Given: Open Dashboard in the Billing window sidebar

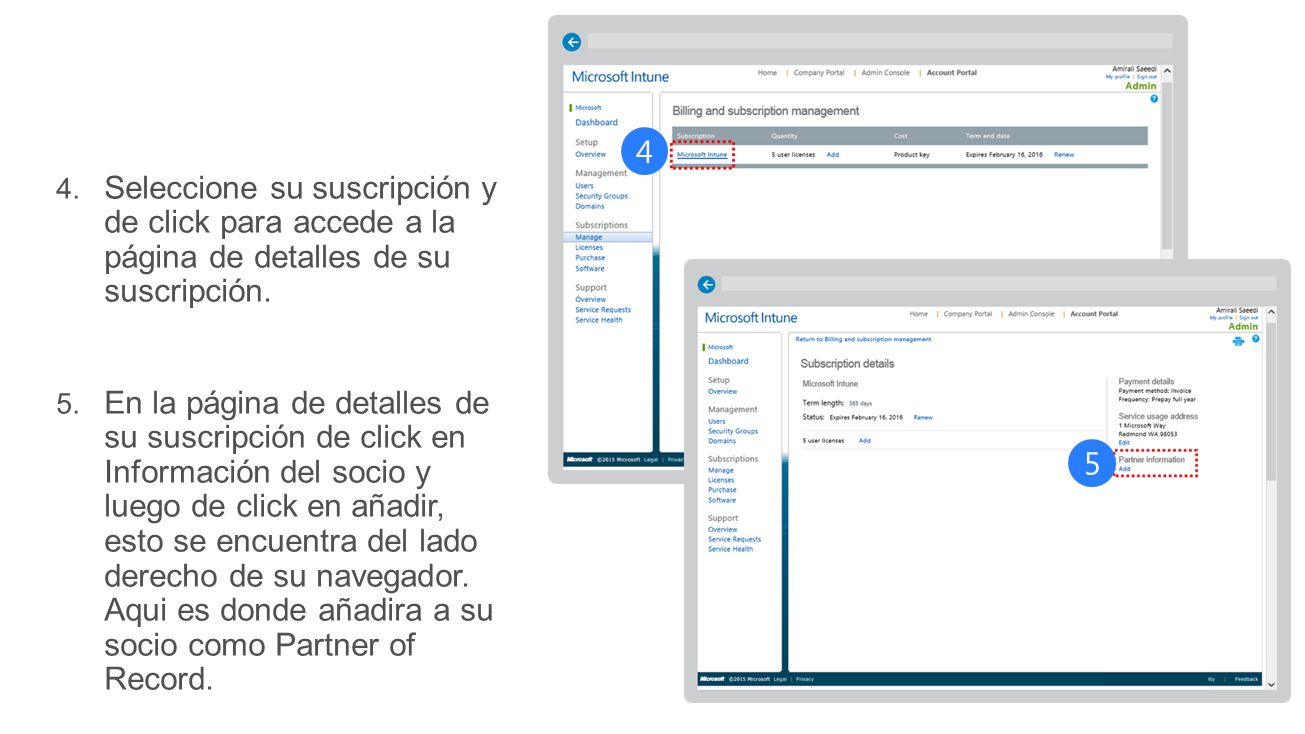Looking at the screenshot, I should (596, 122).
